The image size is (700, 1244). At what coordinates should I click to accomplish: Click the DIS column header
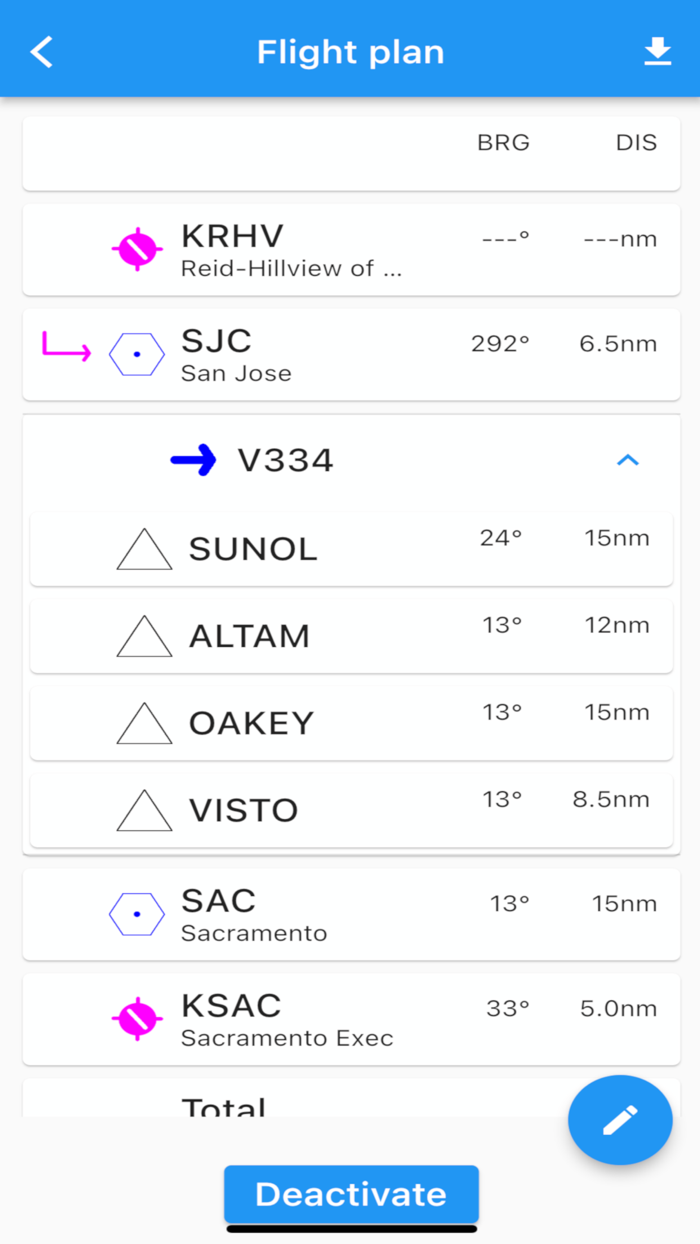coord(637,143)
